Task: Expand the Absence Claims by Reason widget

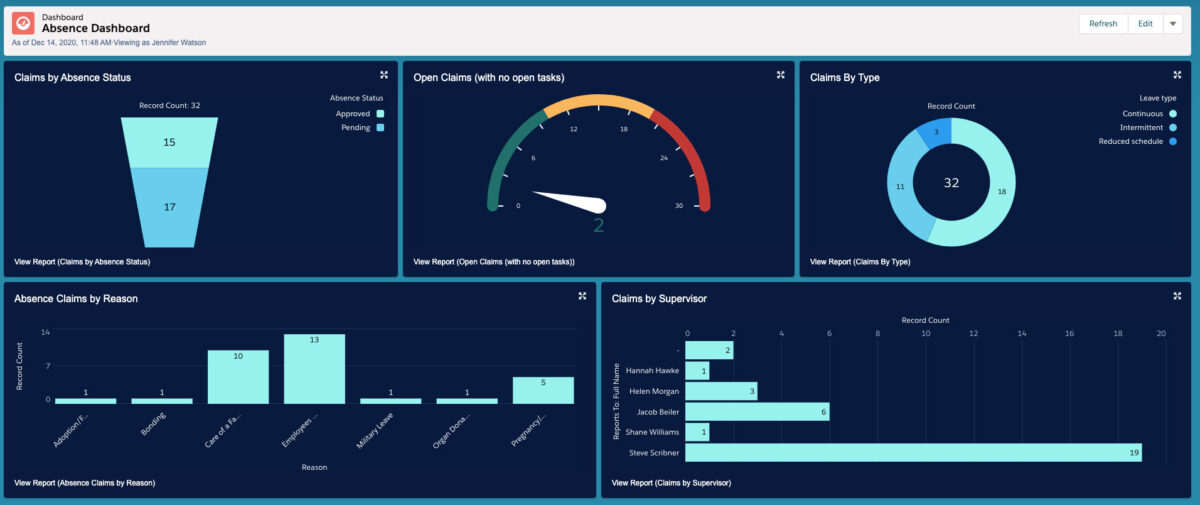Action: point(582,296)
